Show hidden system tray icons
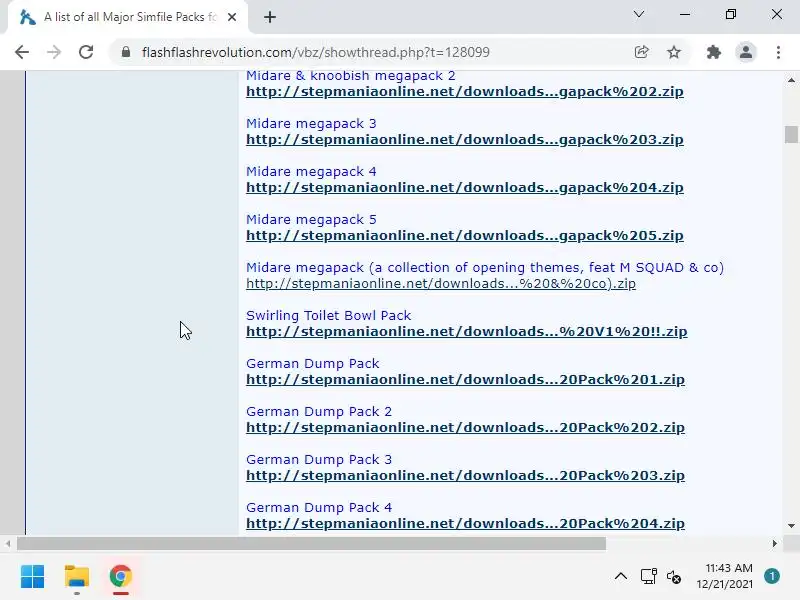The image size is (800, 600). point(621,577)
